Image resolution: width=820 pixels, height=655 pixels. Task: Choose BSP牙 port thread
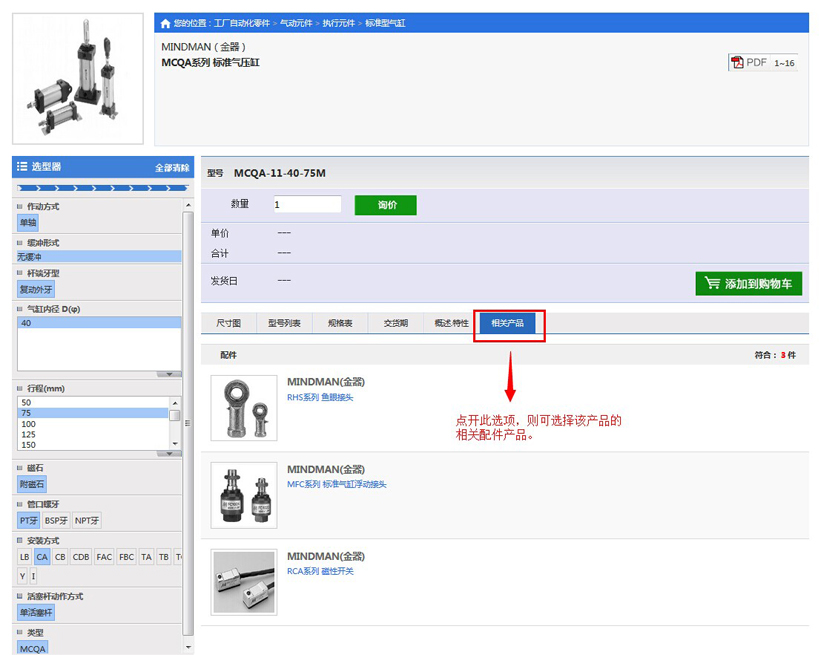[56, 521]
